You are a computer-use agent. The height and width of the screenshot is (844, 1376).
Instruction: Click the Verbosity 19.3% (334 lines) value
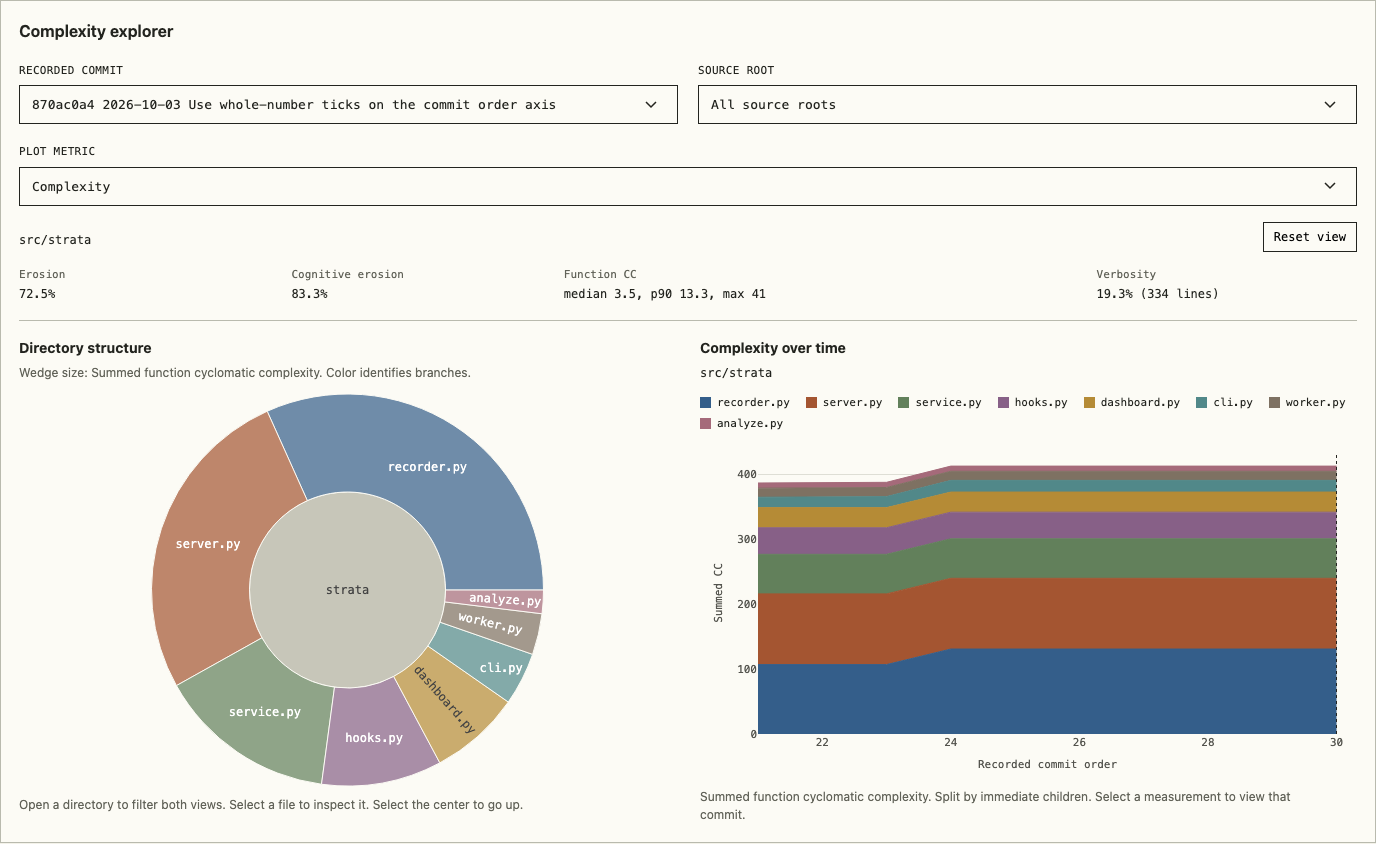1157,294
